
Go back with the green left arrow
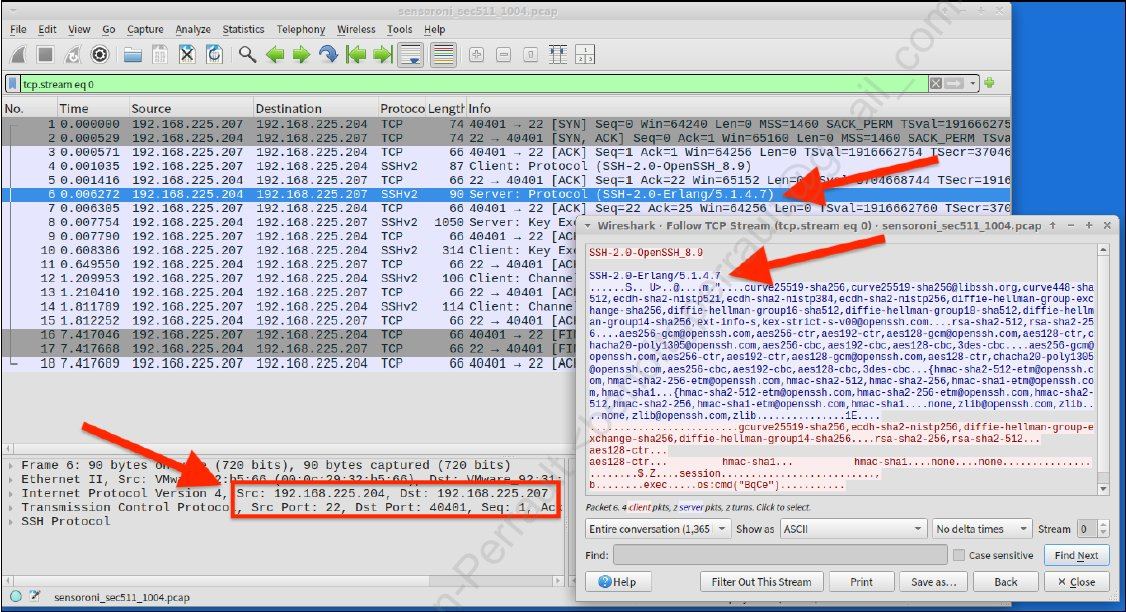[275, 55]
